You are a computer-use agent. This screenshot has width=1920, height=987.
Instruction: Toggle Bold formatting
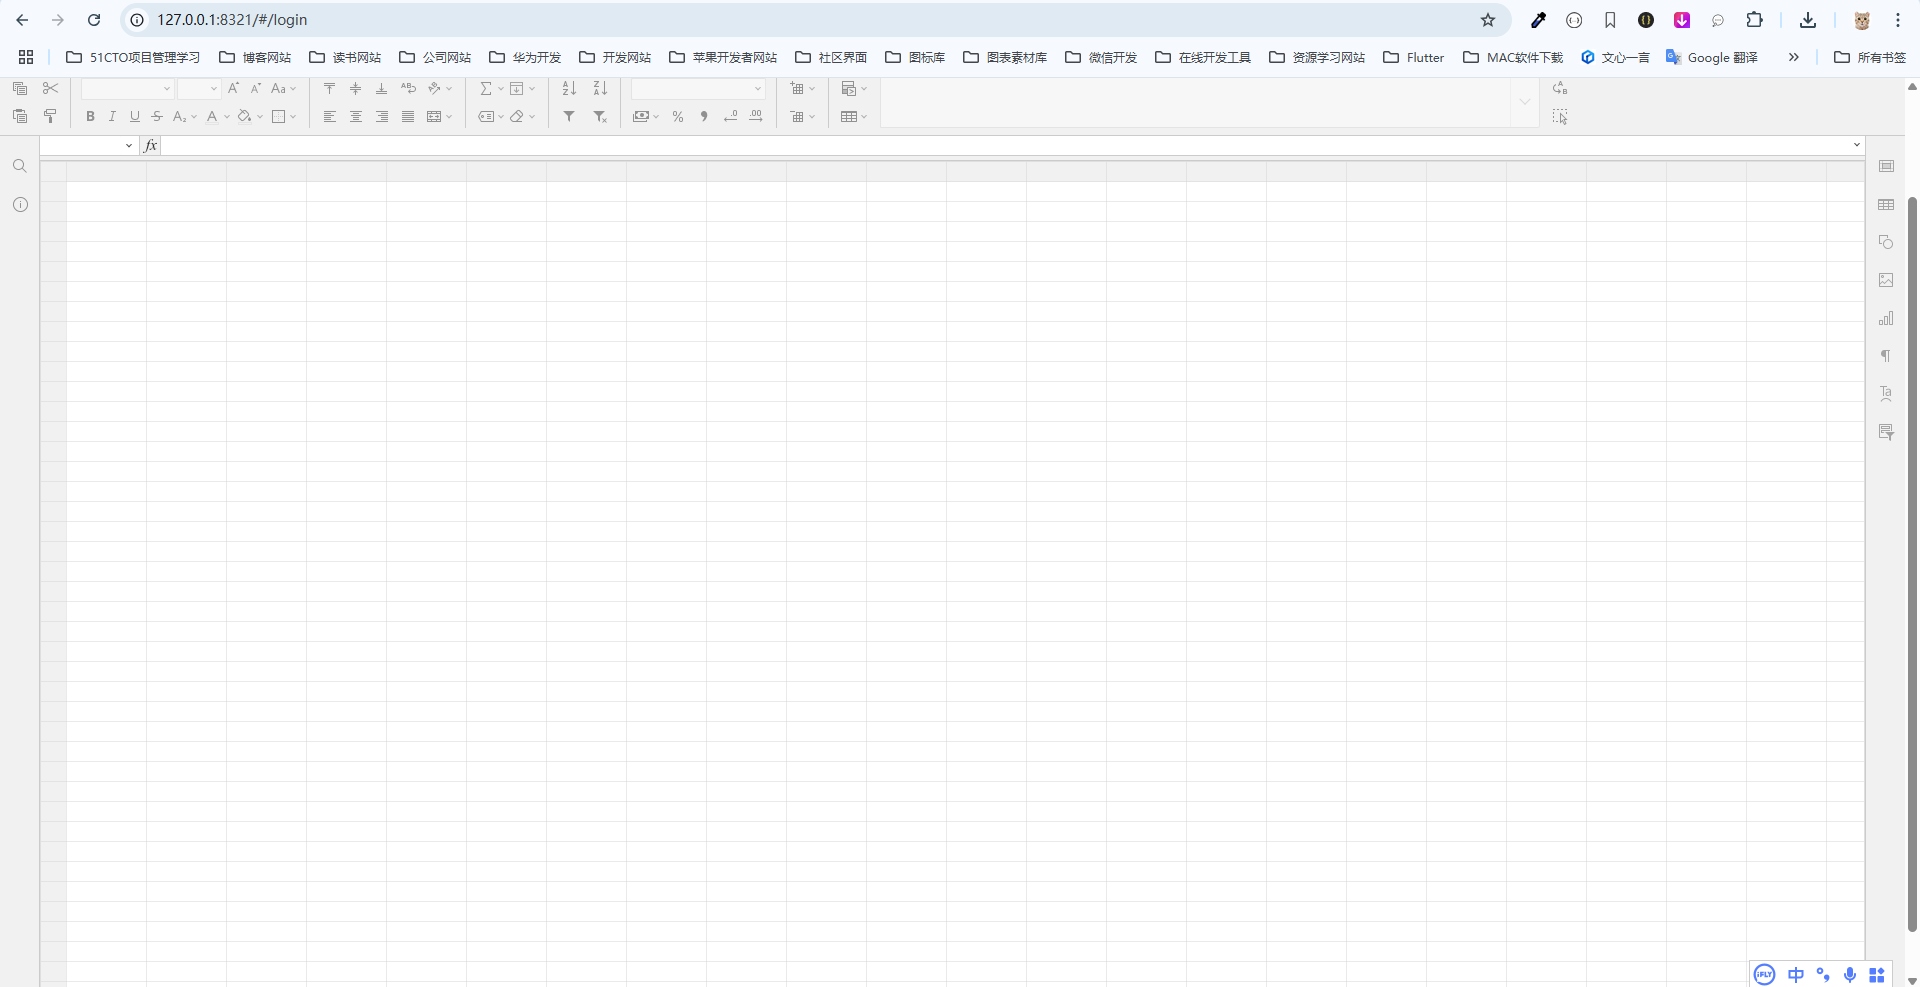click(x=90, y=117)
